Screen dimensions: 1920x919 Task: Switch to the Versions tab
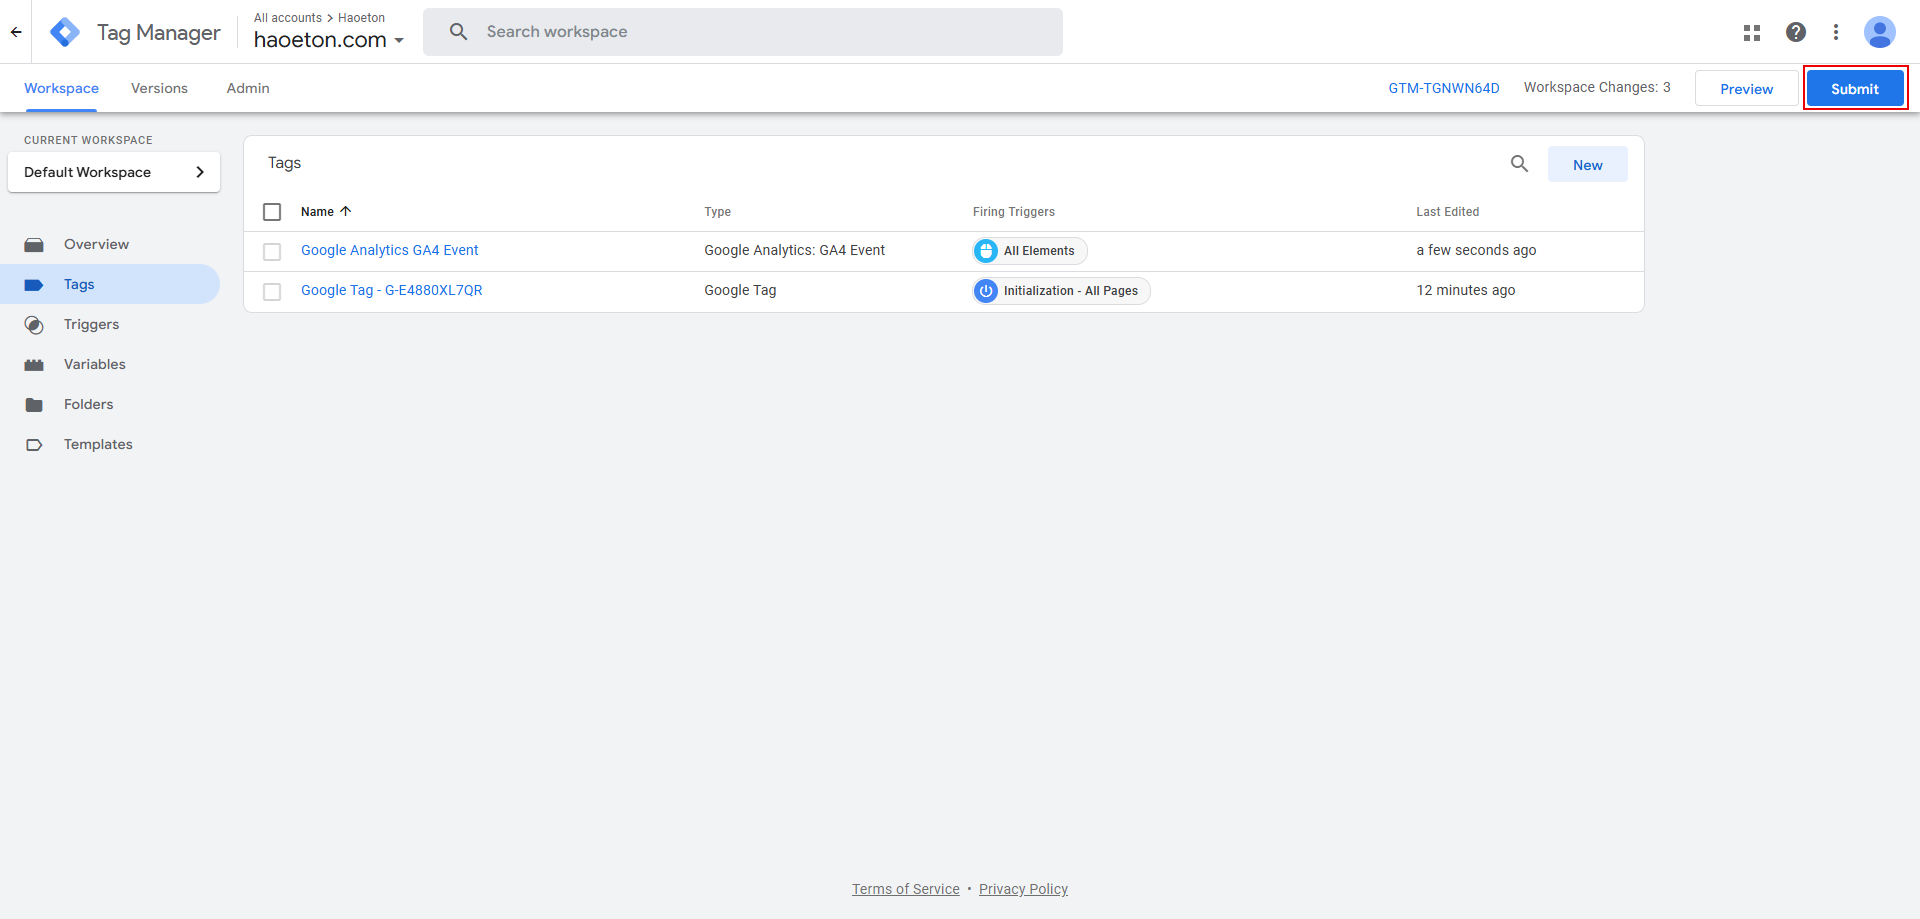(x=159, y=88)
